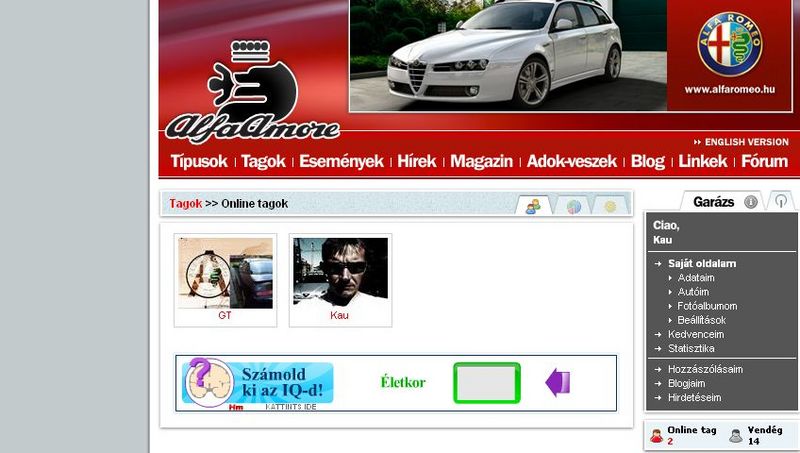Click the purple left arrow in ad

click(x=558, y=383)
